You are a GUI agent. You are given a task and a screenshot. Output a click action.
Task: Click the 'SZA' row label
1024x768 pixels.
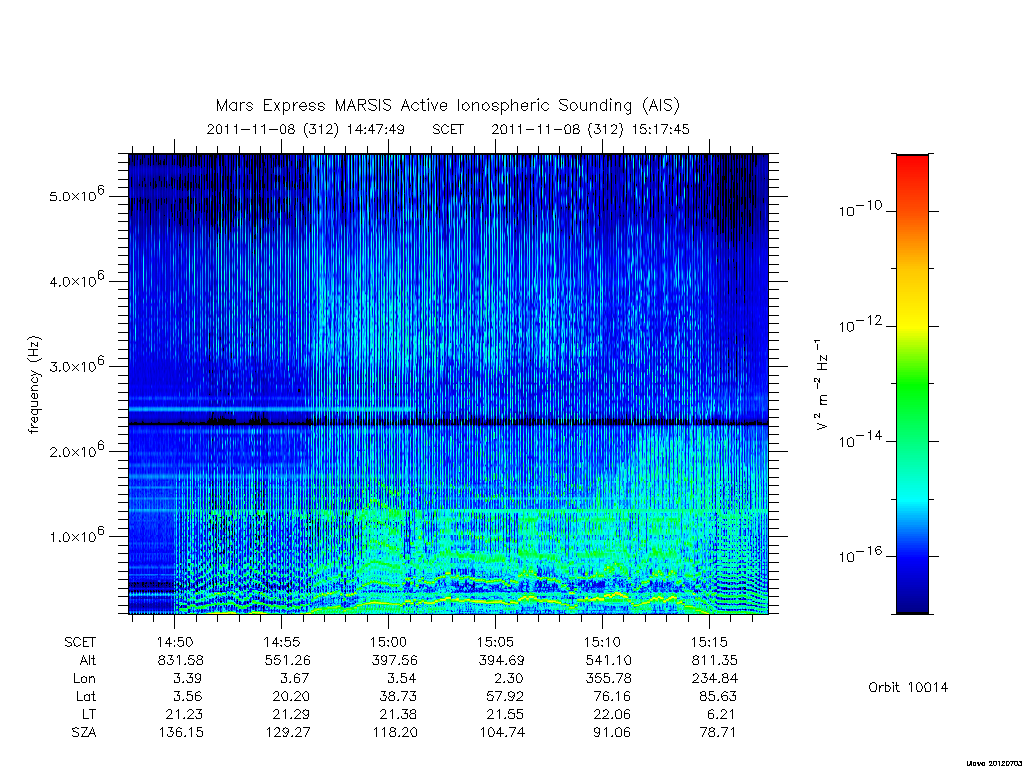click(x=84, y=733)
